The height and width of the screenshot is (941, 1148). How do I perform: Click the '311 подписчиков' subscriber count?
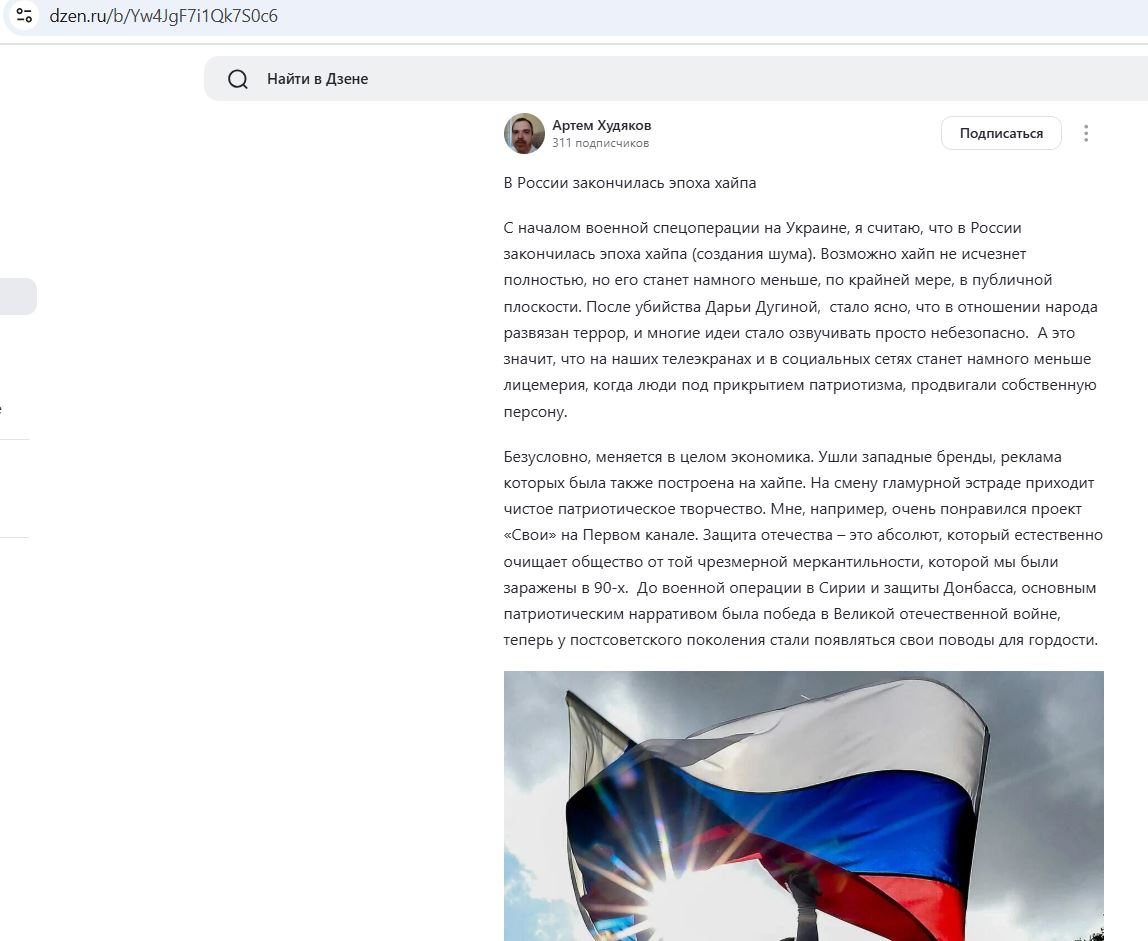600,143
